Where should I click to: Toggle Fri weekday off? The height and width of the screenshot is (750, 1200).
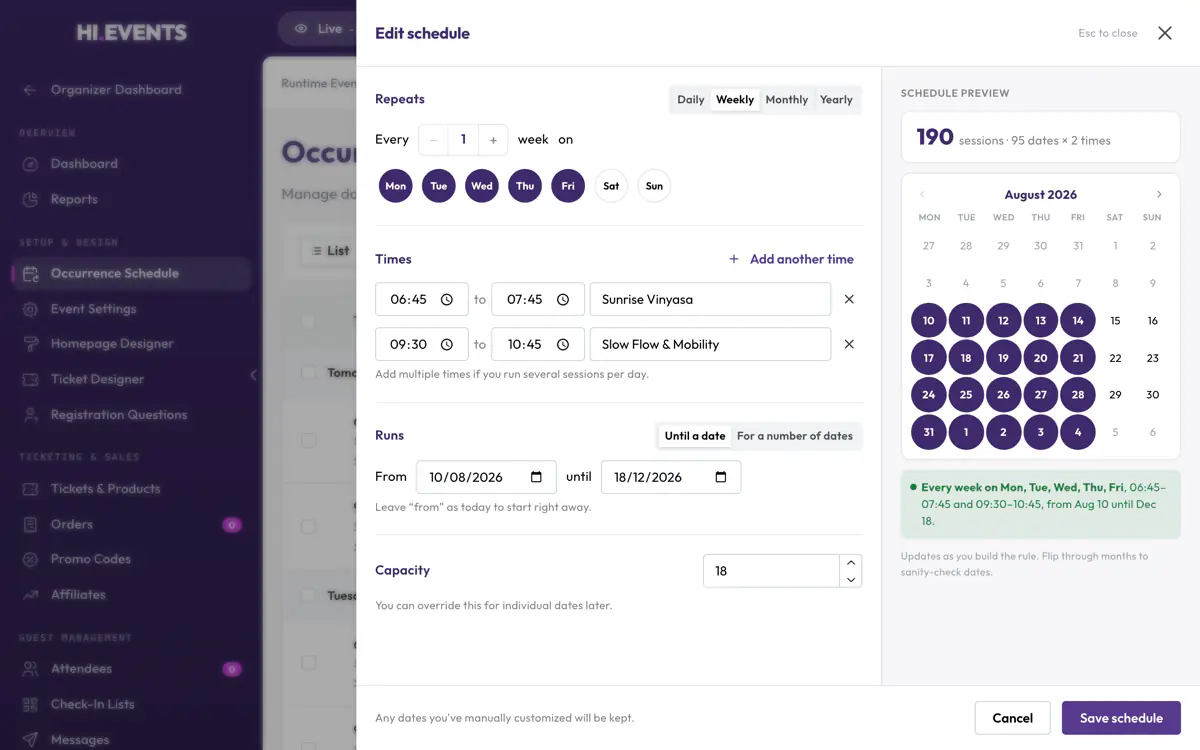pos(568,186)
